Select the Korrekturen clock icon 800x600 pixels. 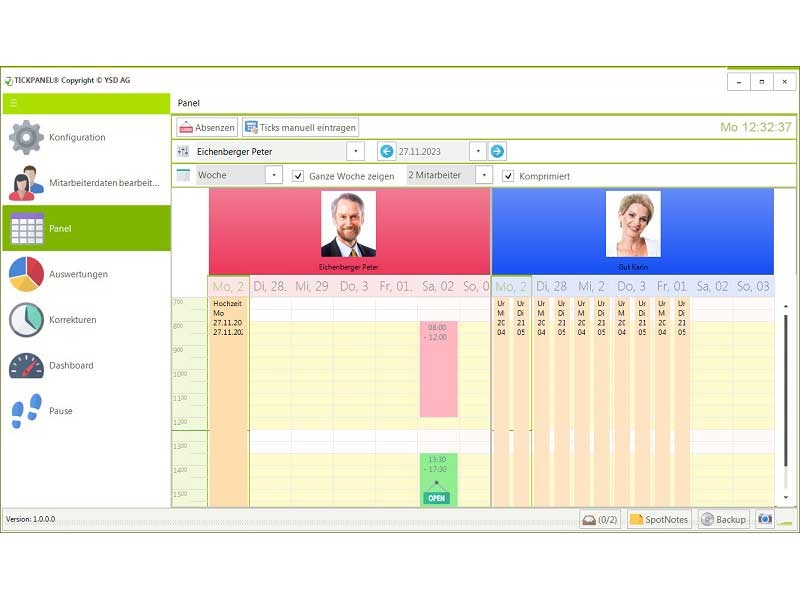26,320
